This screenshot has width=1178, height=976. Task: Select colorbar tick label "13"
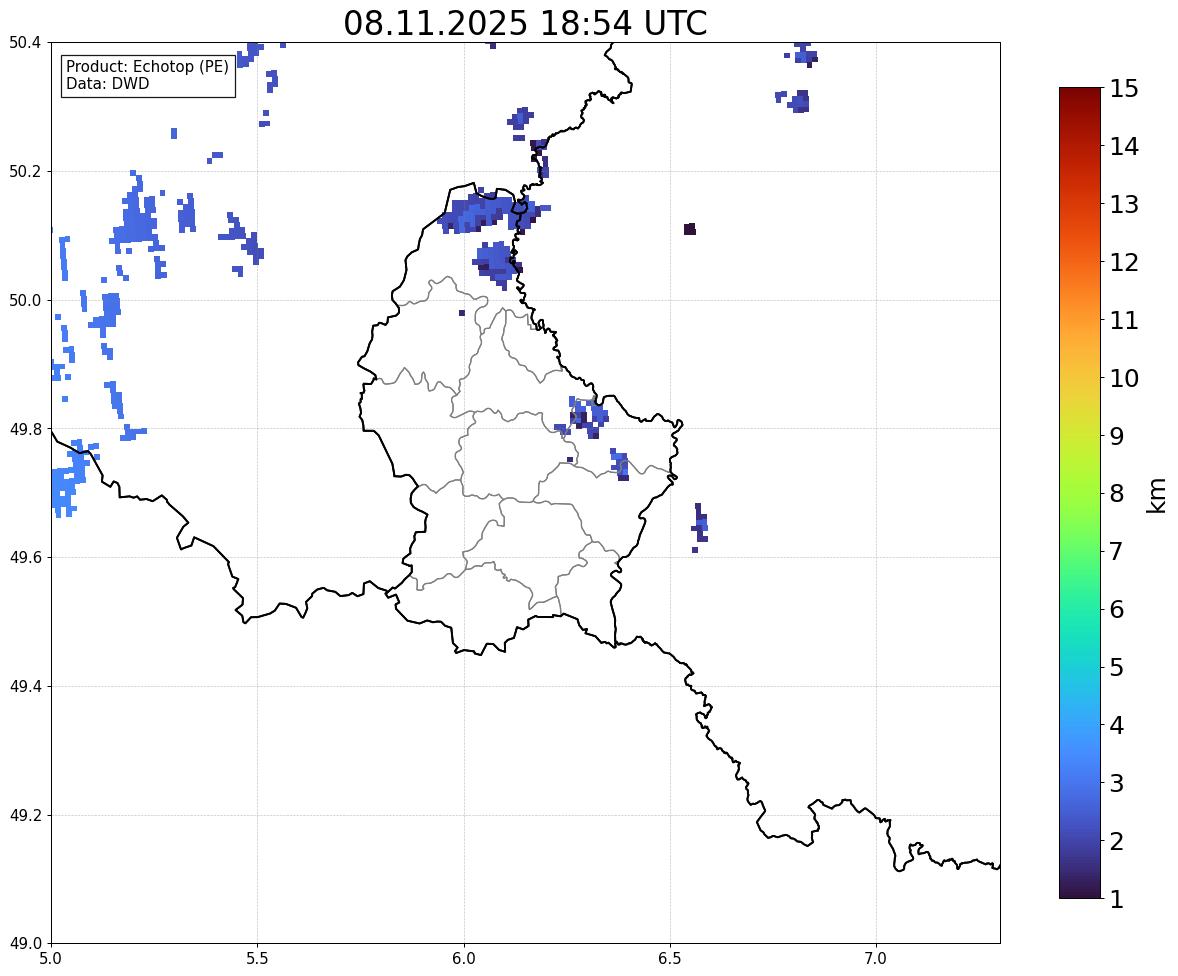pyautogui.click(x=1124, y=204)
